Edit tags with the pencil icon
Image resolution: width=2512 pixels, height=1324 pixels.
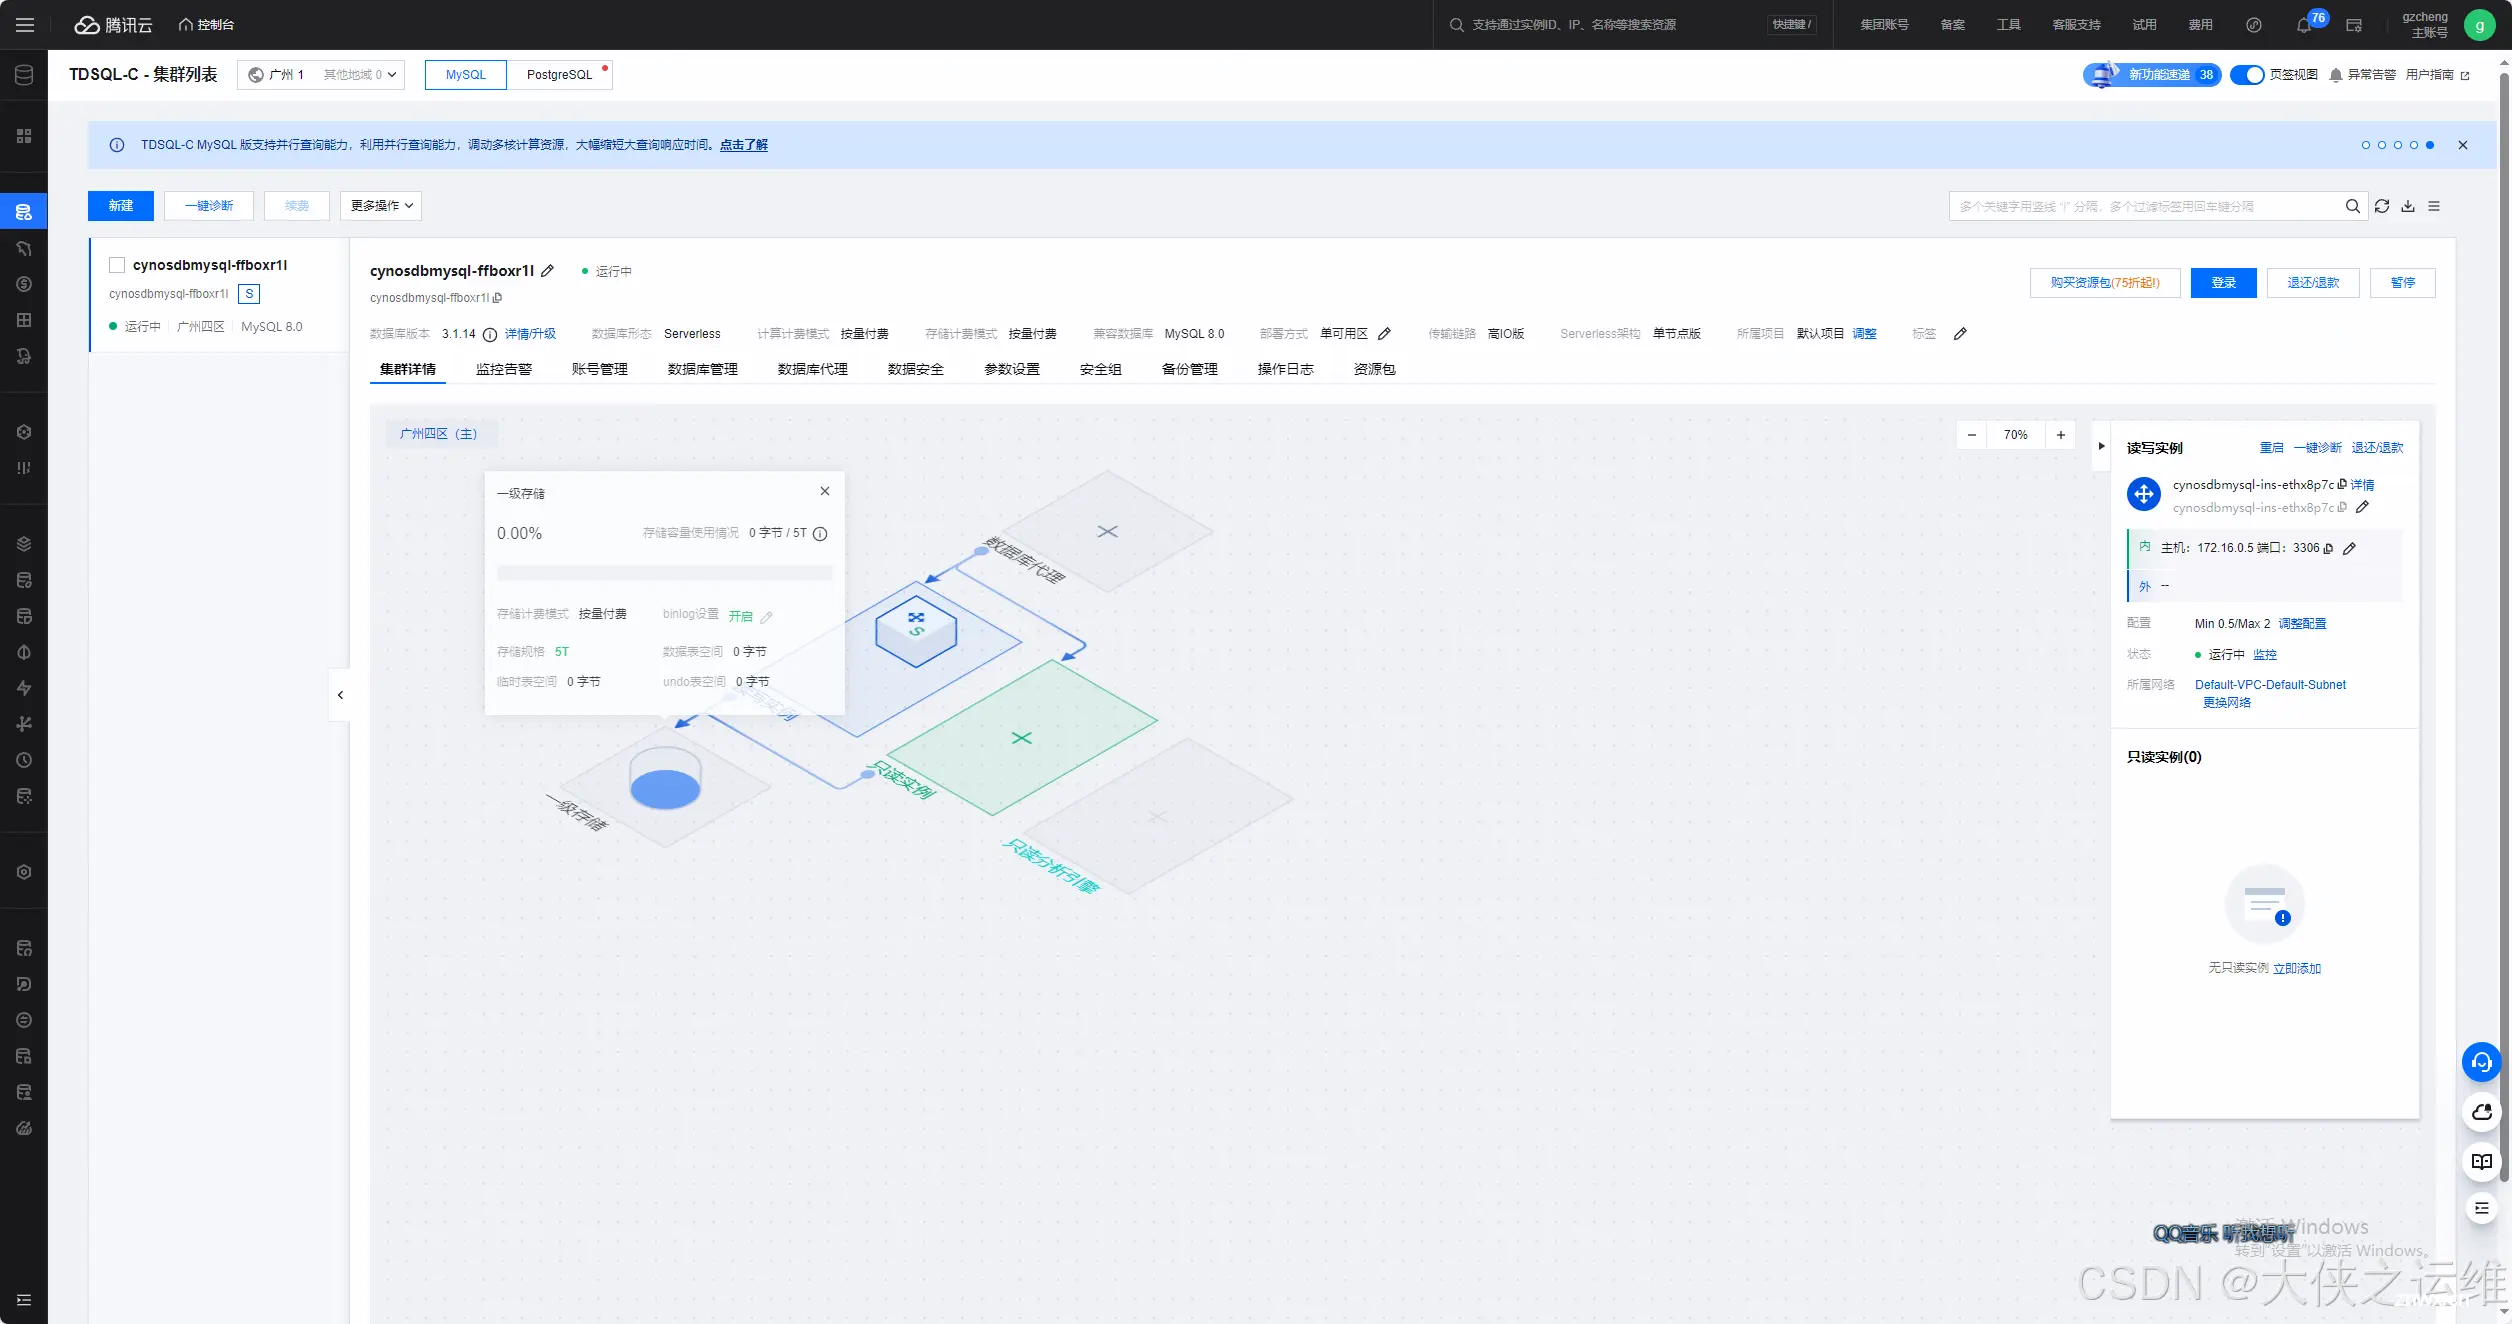(x=1960, y=334)
